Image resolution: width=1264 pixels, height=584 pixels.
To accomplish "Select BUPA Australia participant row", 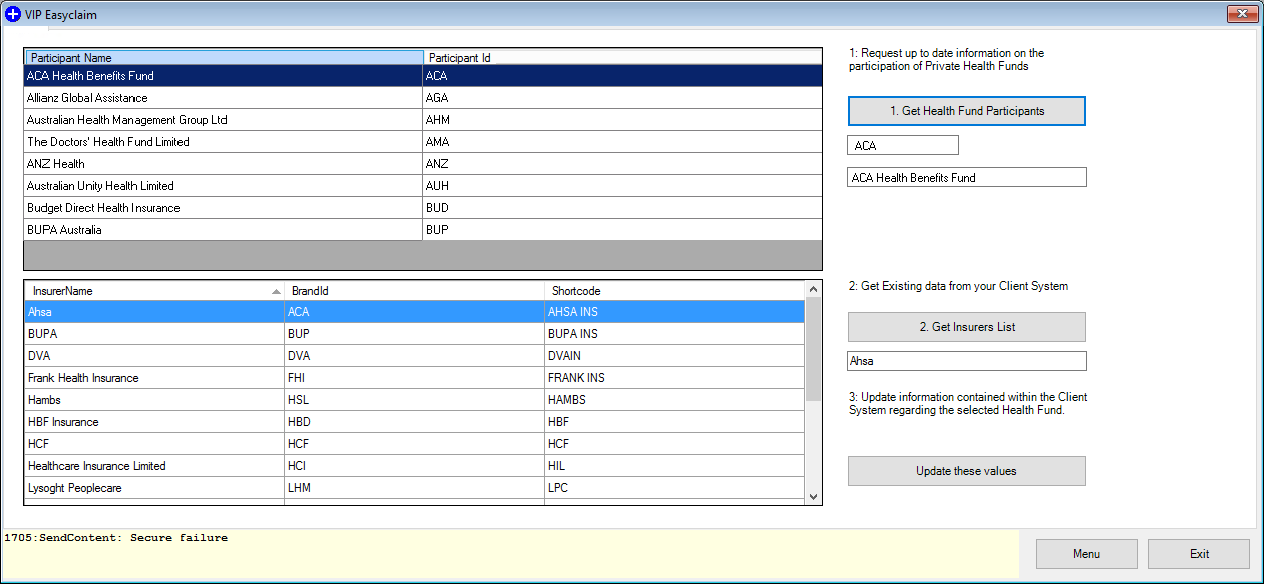I will (423, 230).
